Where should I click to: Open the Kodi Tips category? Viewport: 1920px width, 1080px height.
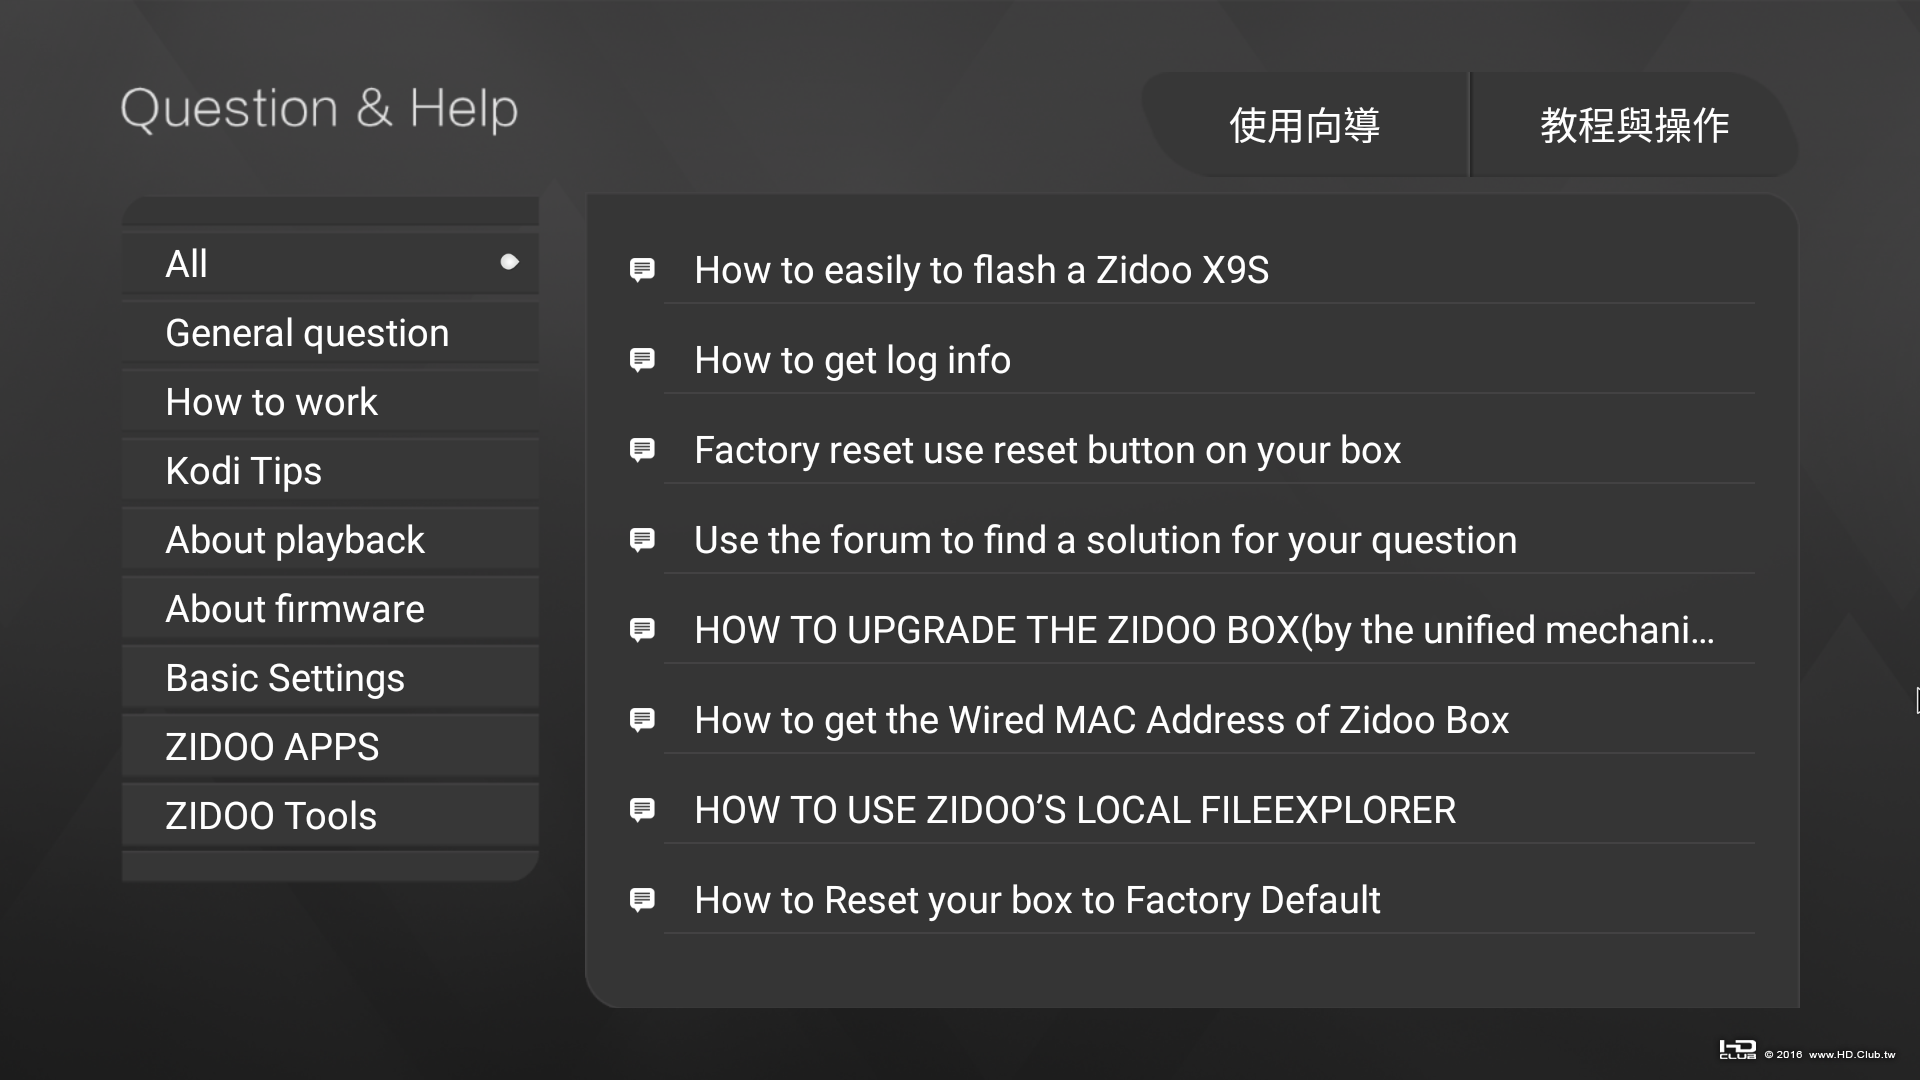tap(243, 471)
